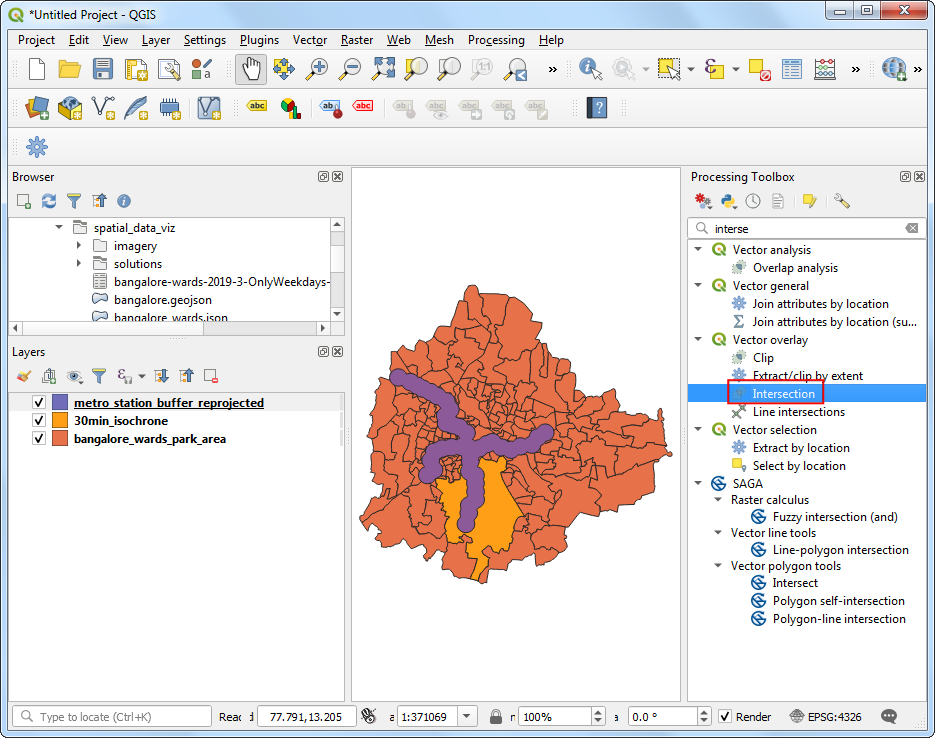Collapse the Vector overlay group
Image resolution: width=935 pixels, height=738 pixels.
[697, 339]
